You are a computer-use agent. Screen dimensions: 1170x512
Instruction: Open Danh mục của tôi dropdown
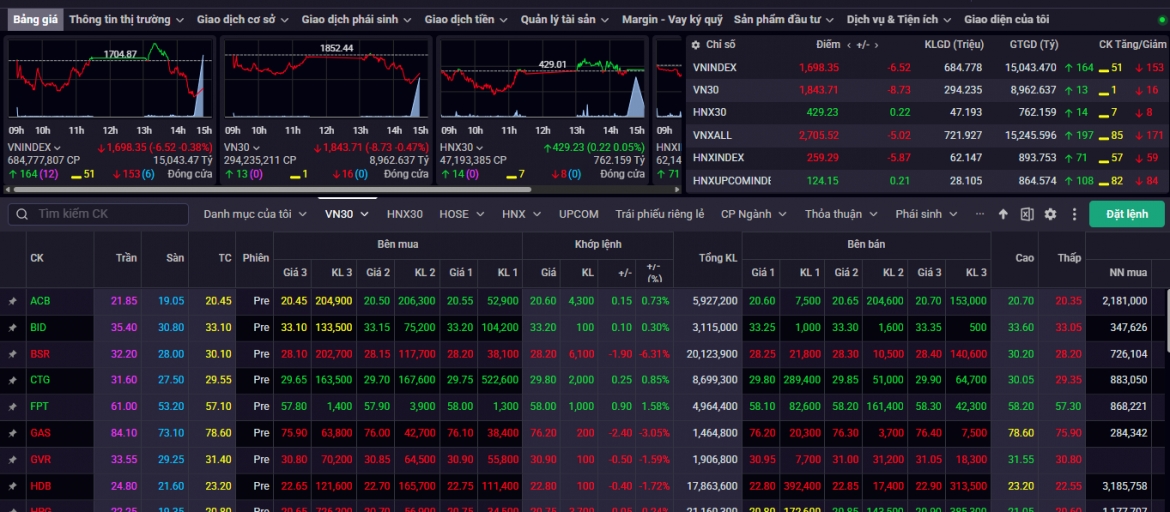point(255,214)
